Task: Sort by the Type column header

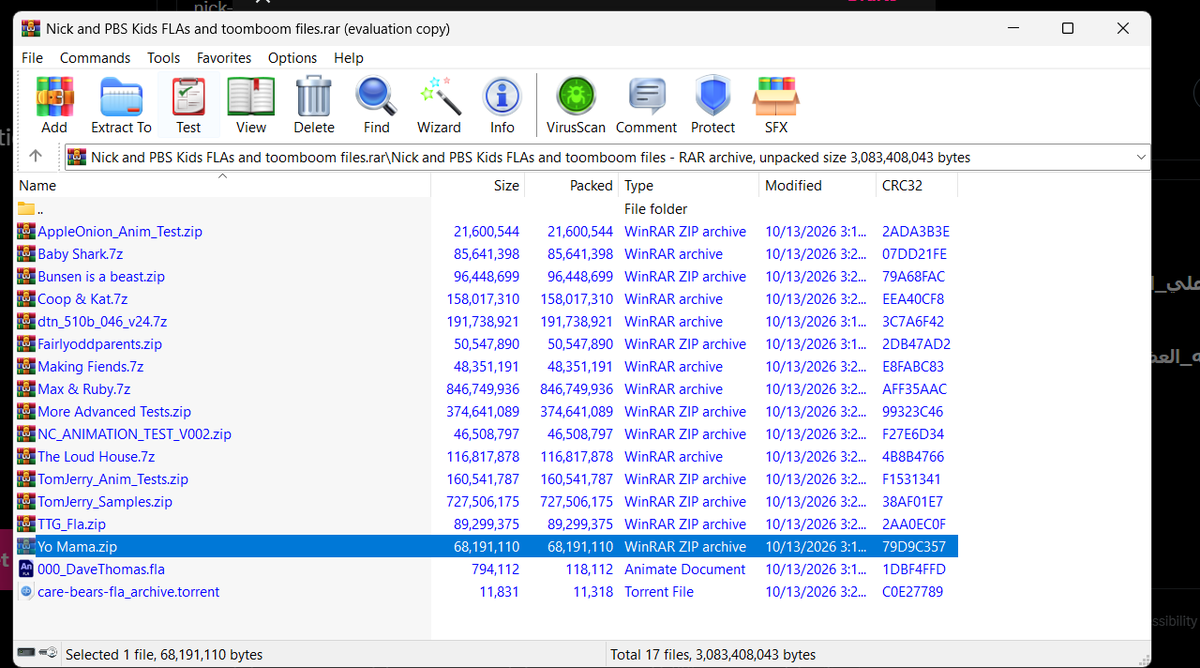Action: [x=688, y=185]
